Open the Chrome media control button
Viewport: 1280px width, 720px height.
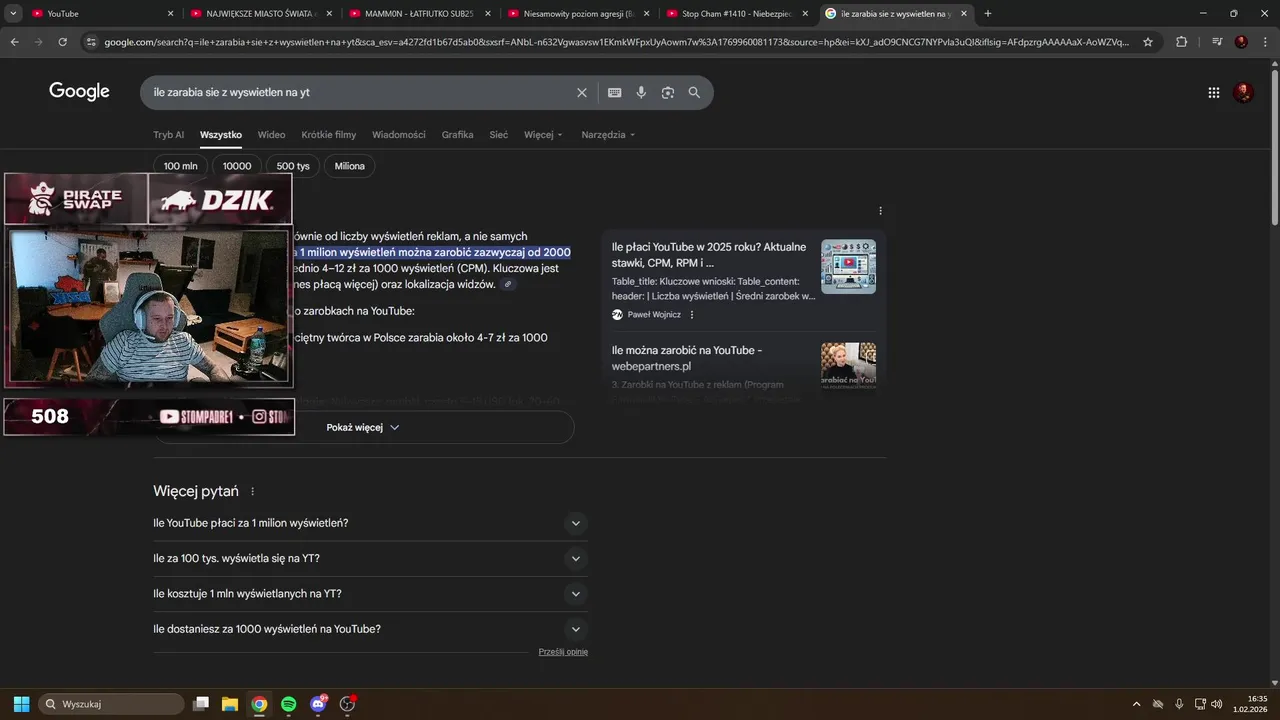pos(1217,42)
